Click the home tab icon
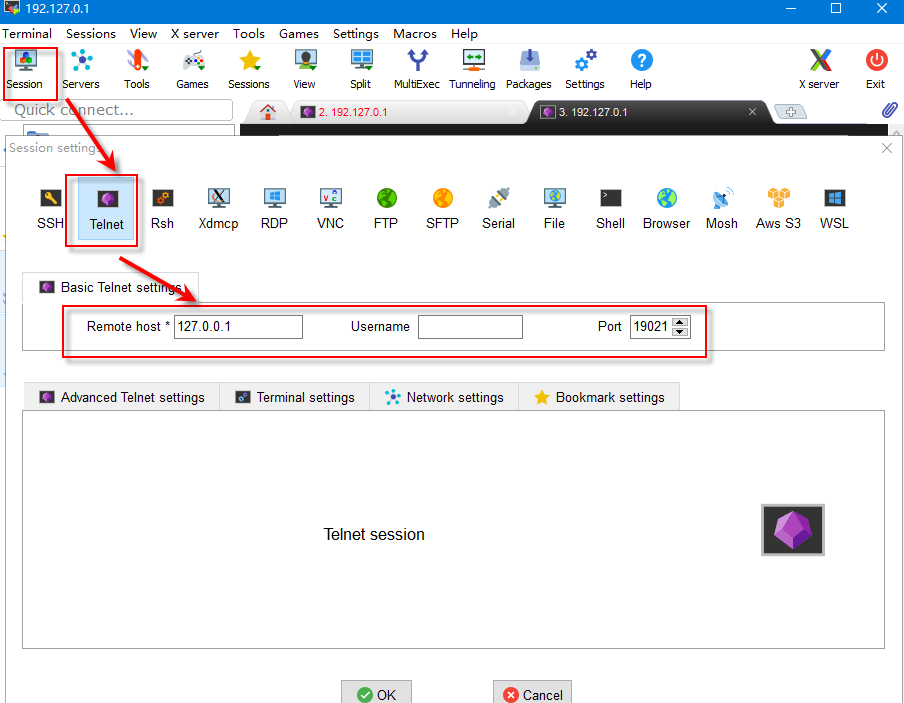Image resolution: width=904 pixels, height=703 pixels. [x=268, y=112]
